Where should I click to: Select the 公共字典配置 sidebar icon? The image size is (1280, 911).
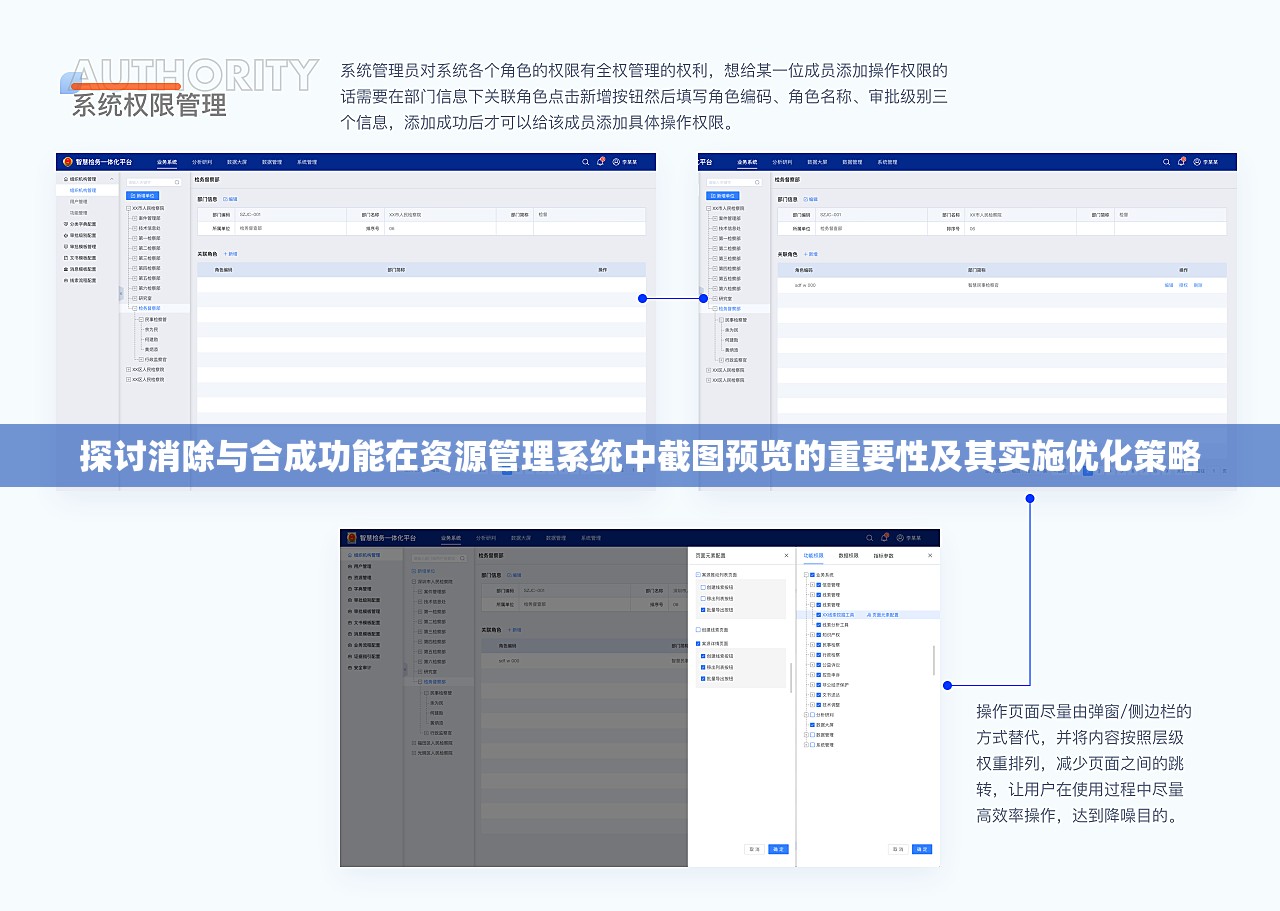click(x=64, y=224)
